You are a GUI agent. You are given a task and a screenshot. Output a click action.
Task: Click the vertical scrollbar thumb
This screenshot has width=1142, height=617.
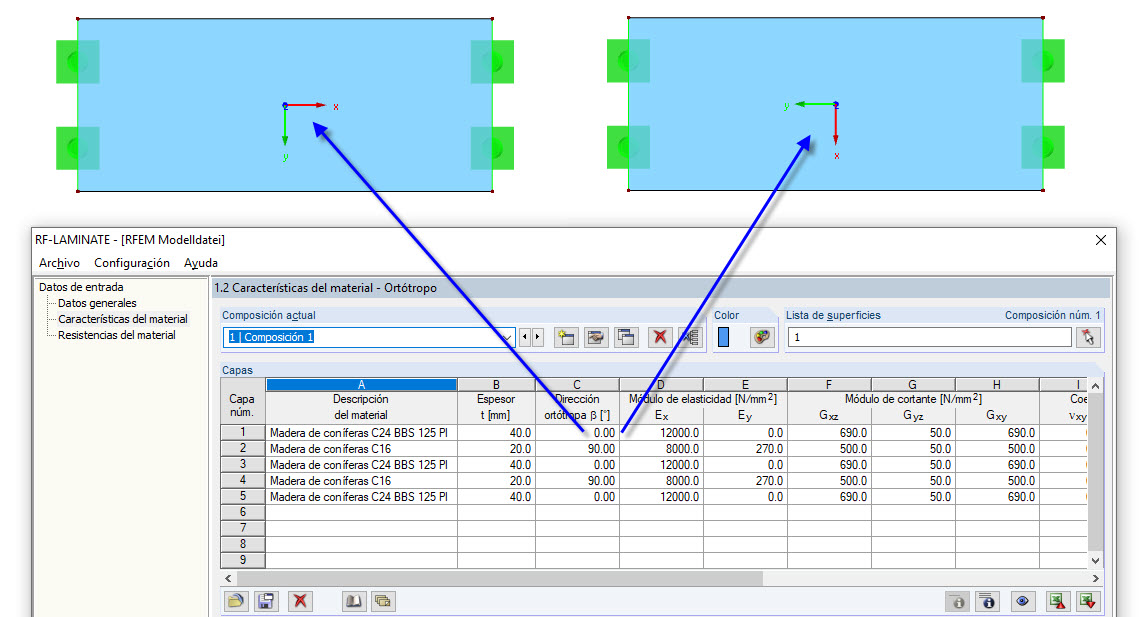point(1095,472)
